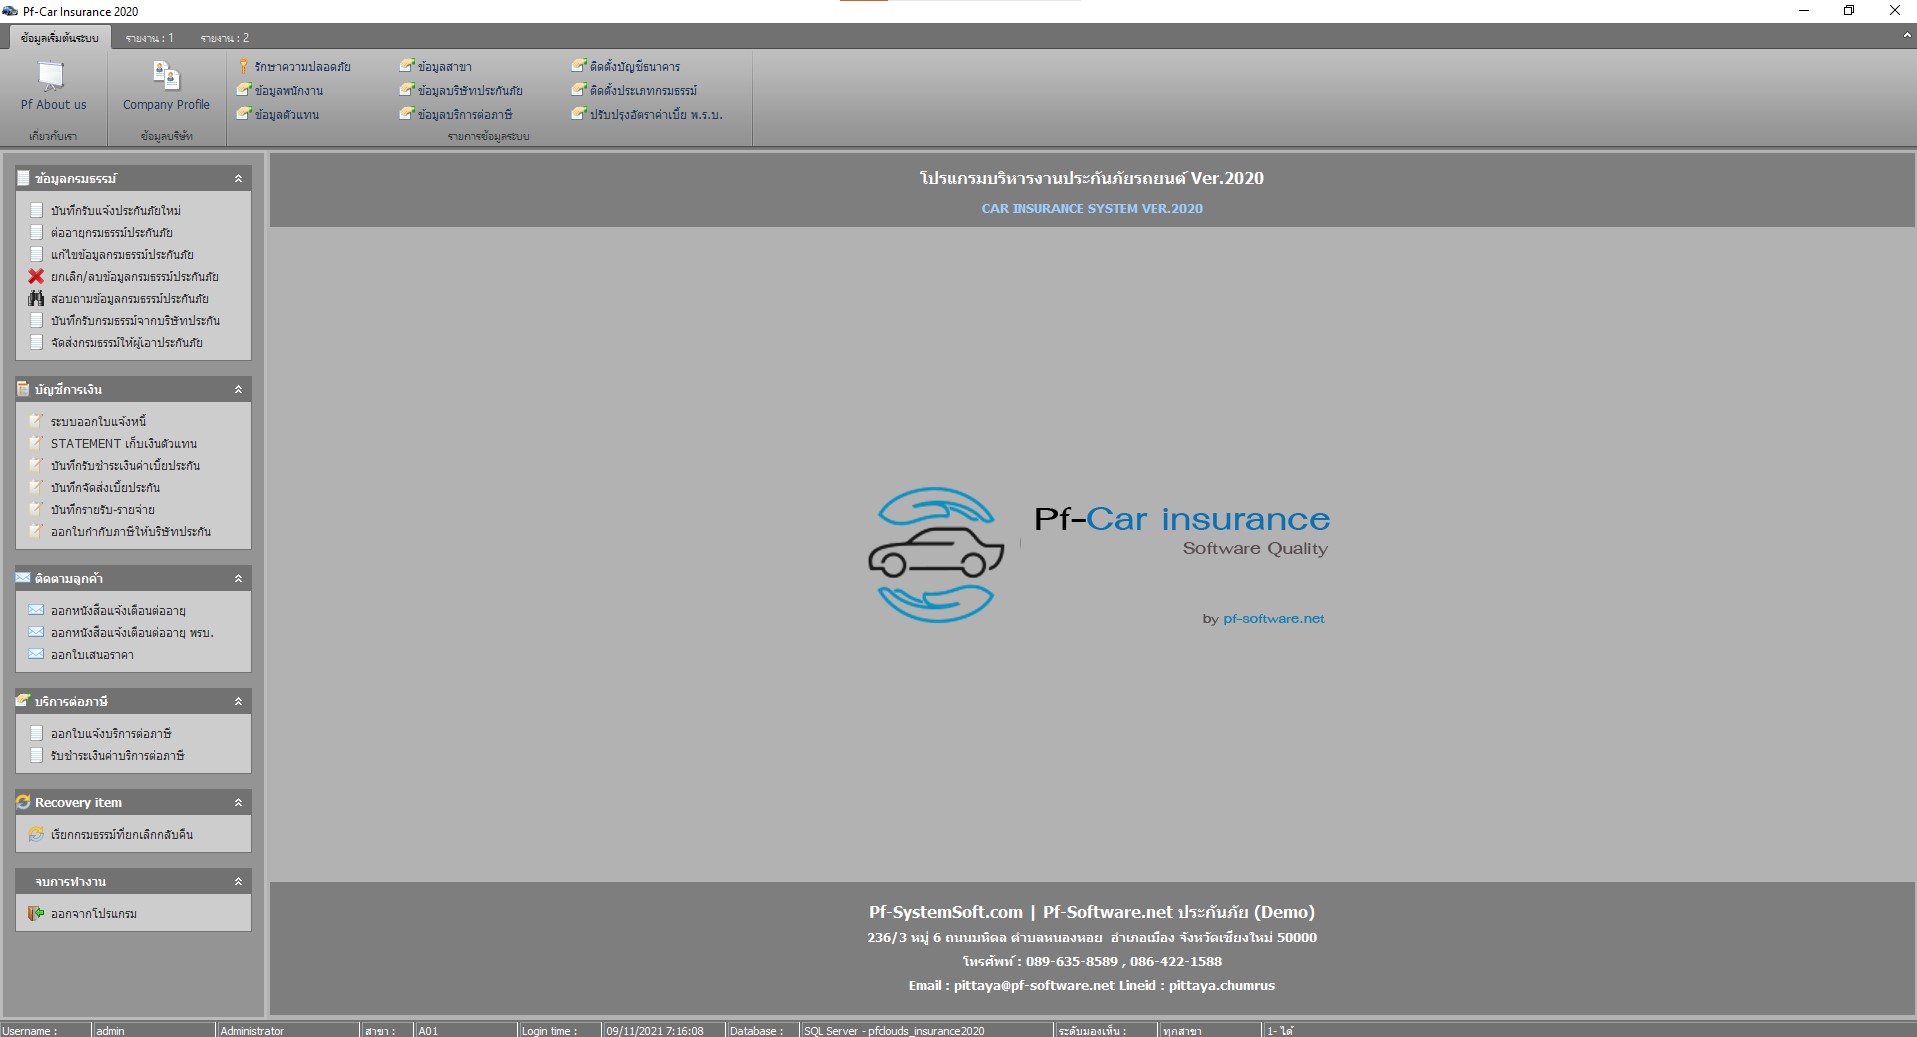Screen dimensions: 1917x1037
Task: Switch to the รายงาน : 1 tab
Action: [150, 38]
